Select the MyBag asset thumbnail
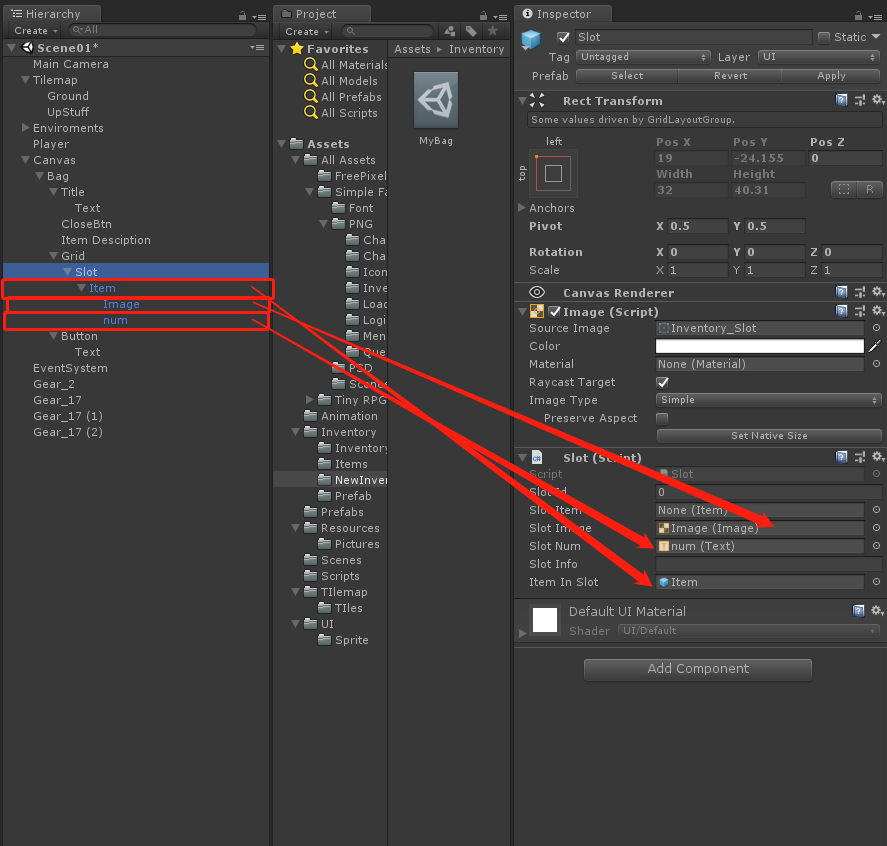This screenshot has height=846, width=887. click(436, 100)
